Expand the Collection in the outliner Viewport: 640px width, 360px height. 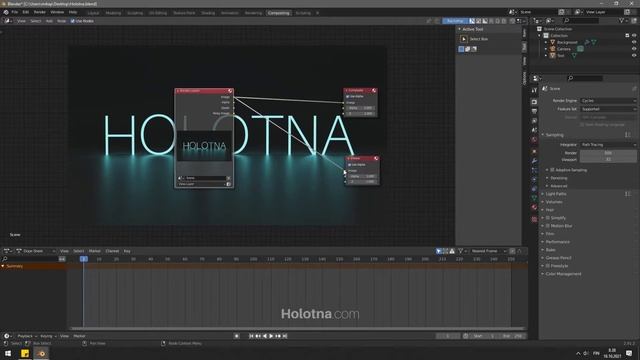coord(540,36)
